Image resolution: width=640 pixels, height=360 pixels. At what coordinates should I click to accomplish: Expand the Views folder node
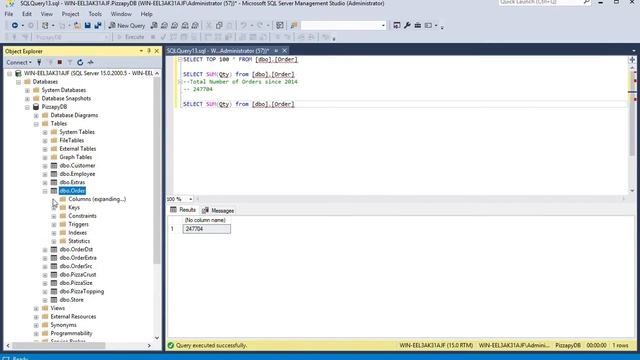(36, 308)
